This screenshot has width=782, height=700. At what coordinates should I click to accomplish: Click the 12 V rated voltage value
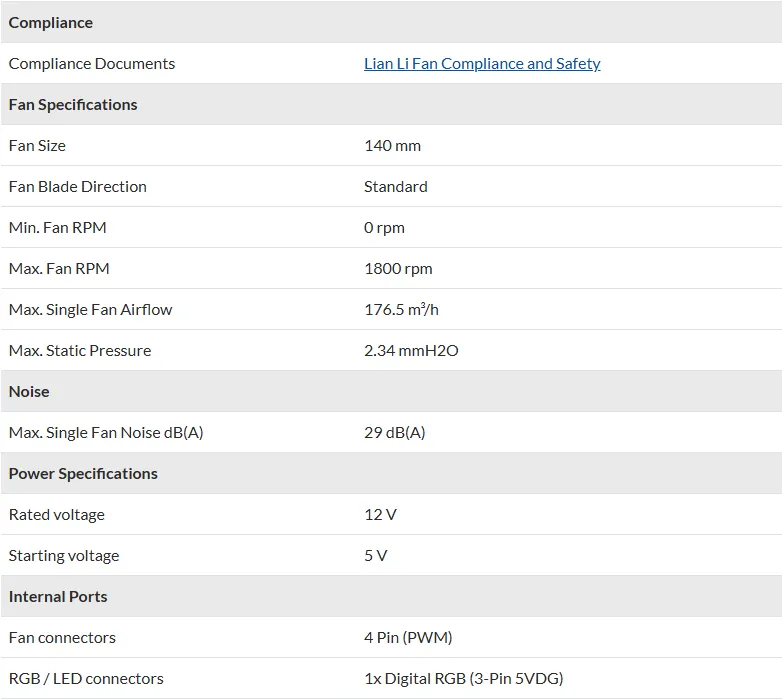[x=380, y=515]
